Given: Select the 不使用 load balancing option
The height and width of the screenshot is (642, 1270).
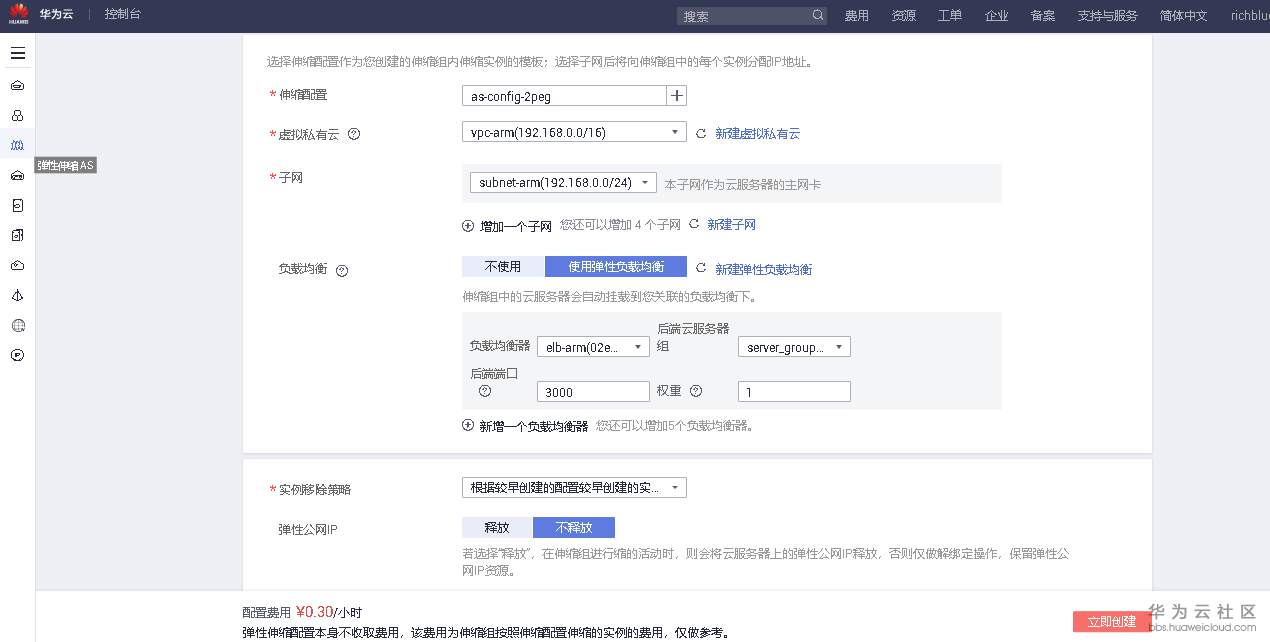Looking at the screenshot, I should click(x=503, y=267).
